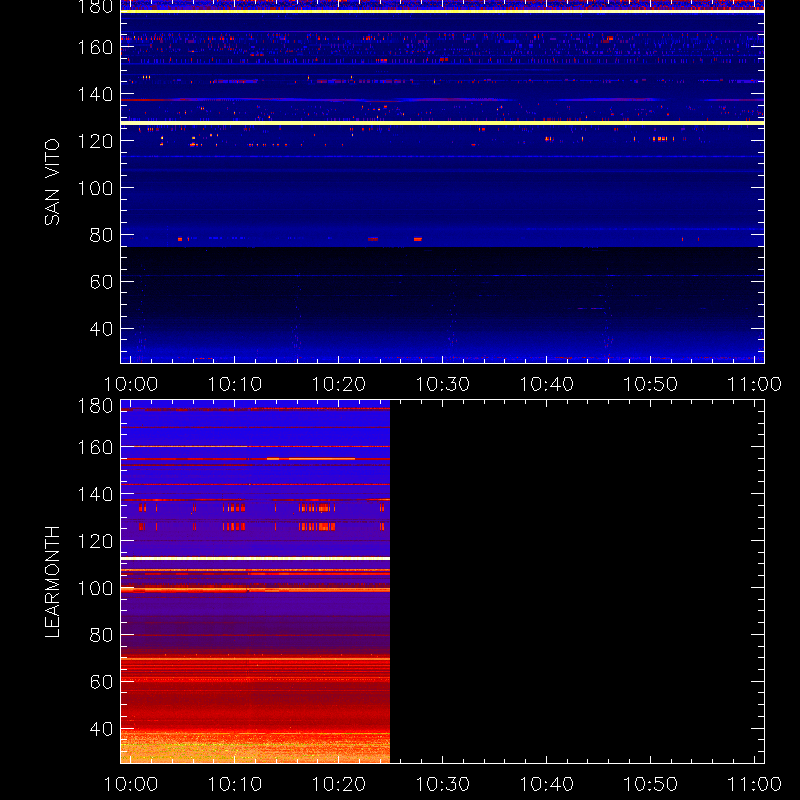Select the 160 tick label on LEARMONTH axis

coord(95,447)
